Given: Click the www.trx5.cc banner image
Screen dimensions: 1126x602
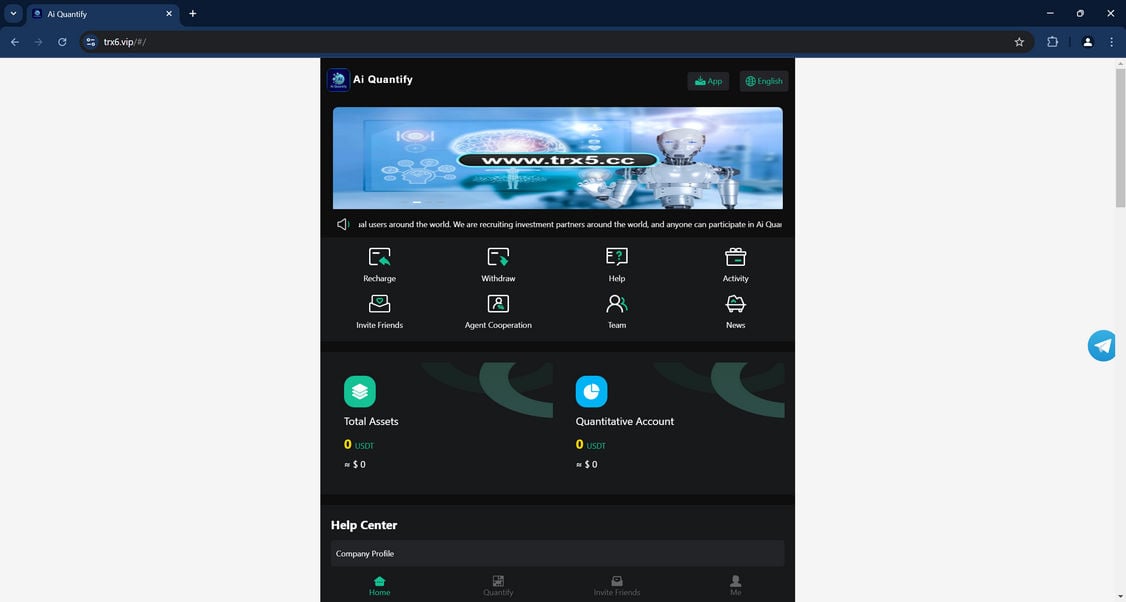Looking at the screenshot, I should click(557, 158).
